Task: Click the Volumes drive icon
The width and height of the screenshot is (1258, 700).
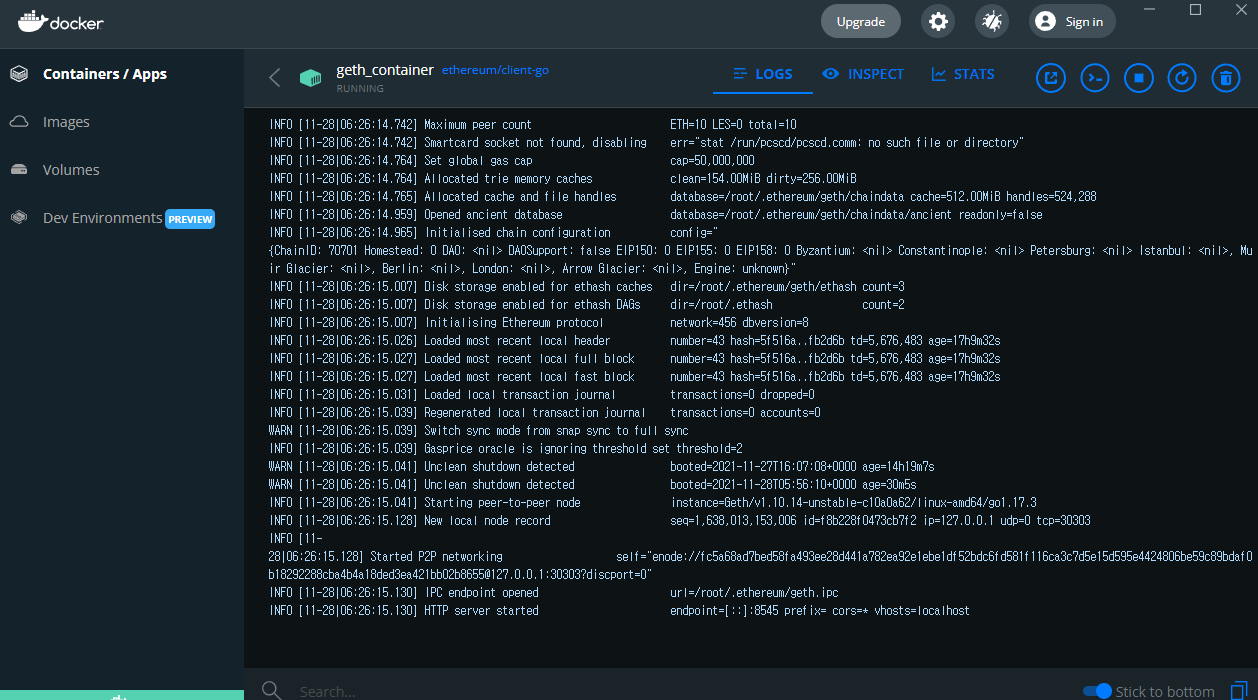Action: 19,170
